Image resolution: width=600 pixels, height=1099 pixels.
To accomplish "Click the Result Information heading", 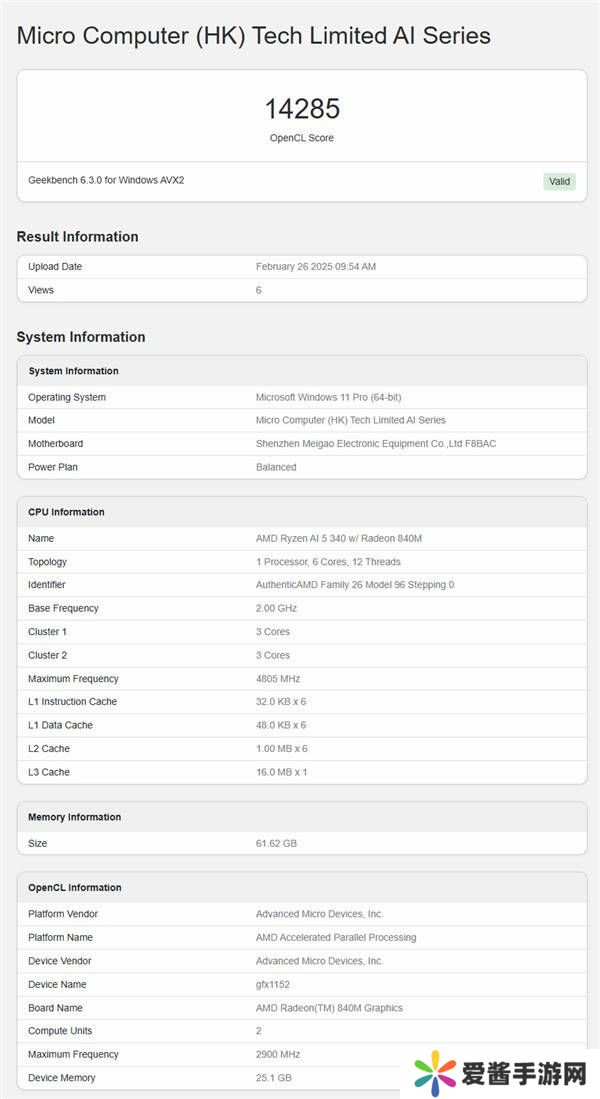I will click(77, 237).
